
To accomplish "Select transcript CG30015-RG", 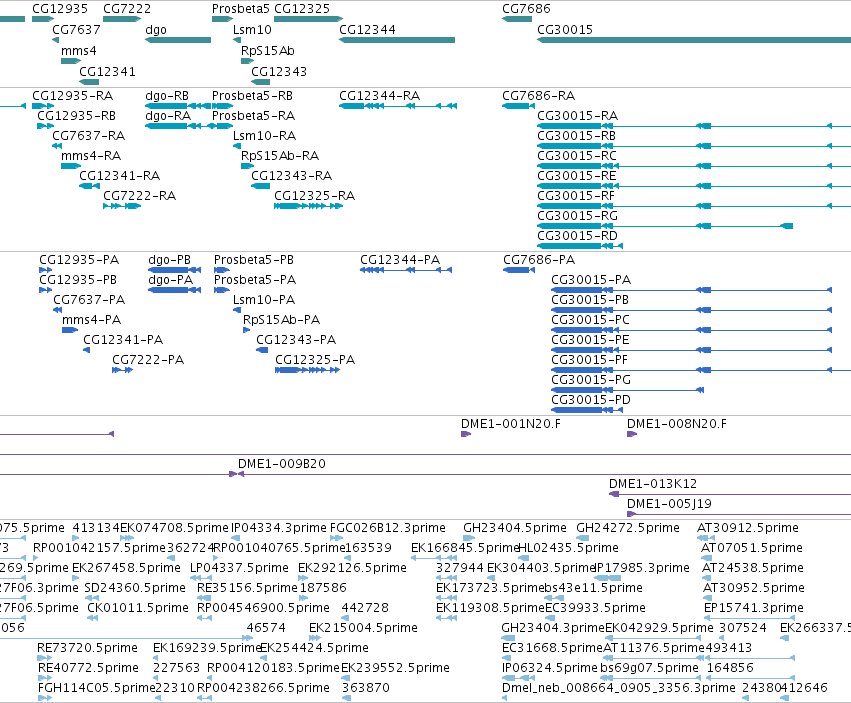I will pos(577,216).
